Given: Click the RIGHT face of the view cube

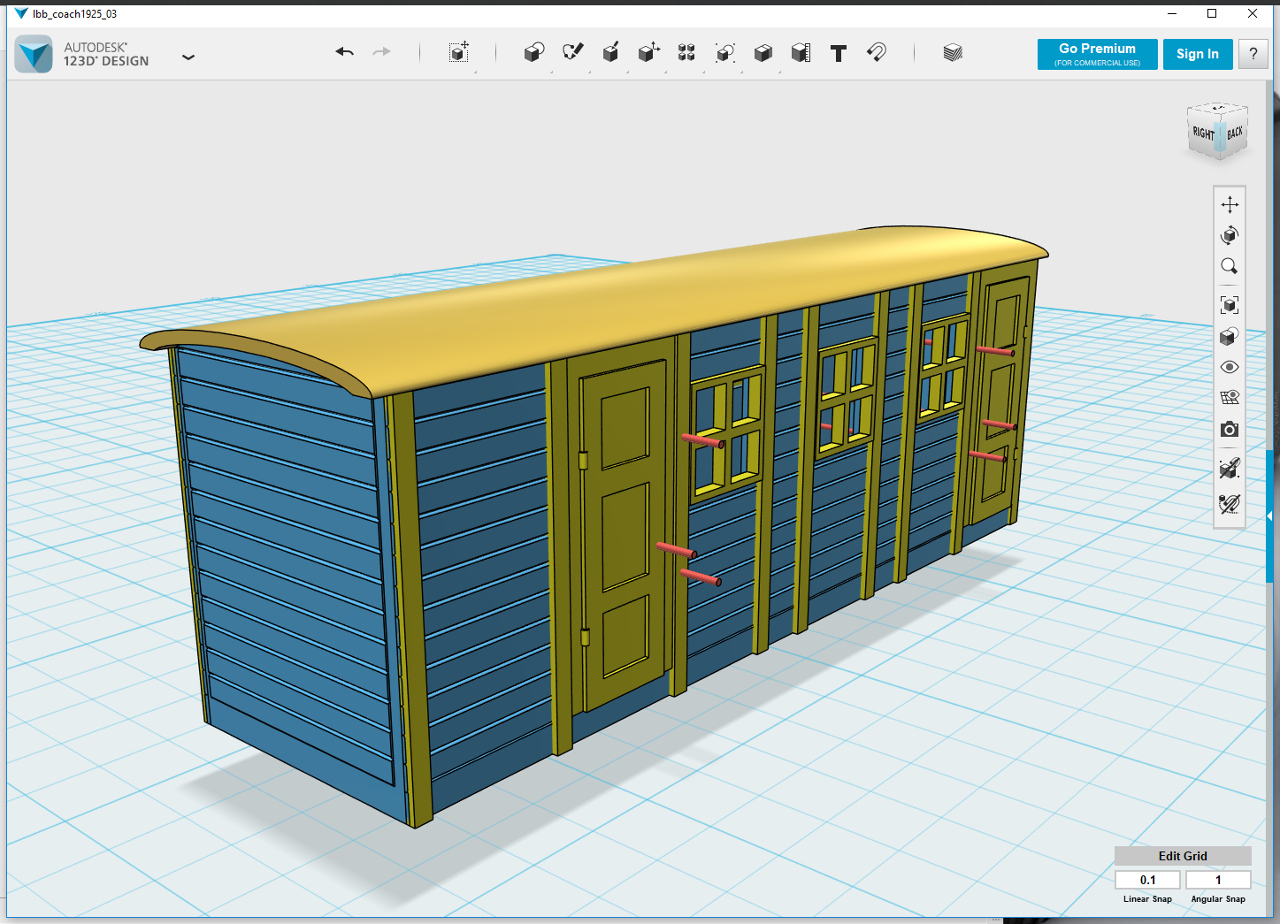Looking at the screenshot, I should point(1202,133).
